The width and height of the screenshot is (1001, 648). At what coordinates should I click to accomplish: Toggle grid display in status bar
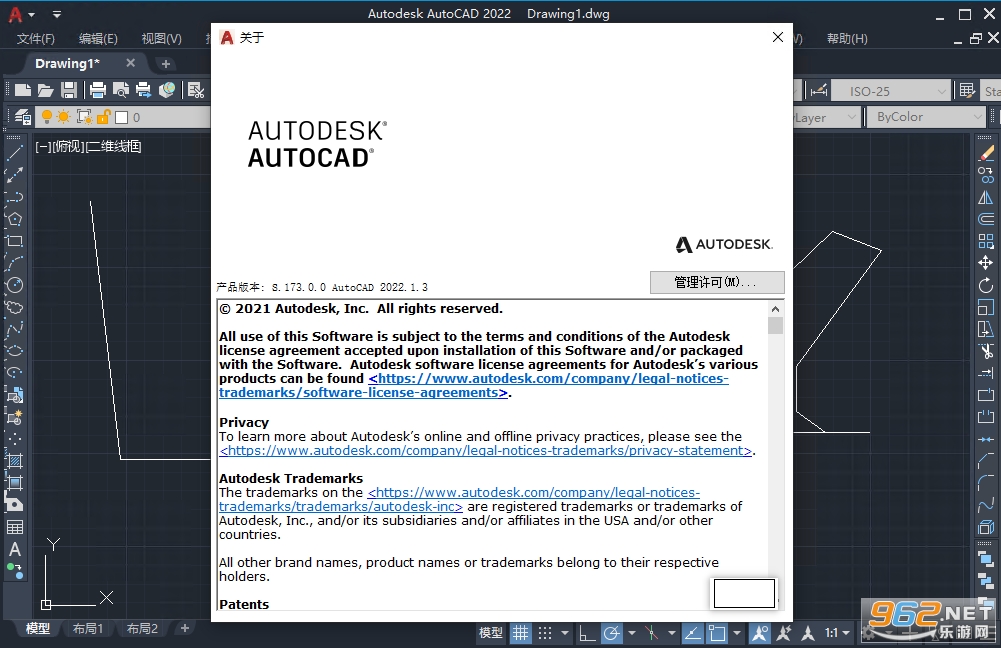(x=521, y=633)
